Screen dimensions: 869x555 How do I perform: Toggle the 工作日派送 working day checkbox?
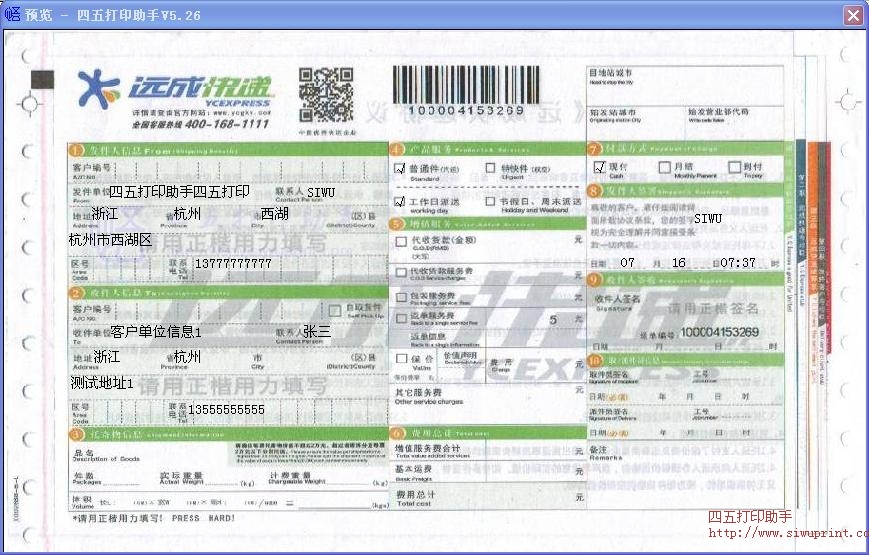point(401,201)
